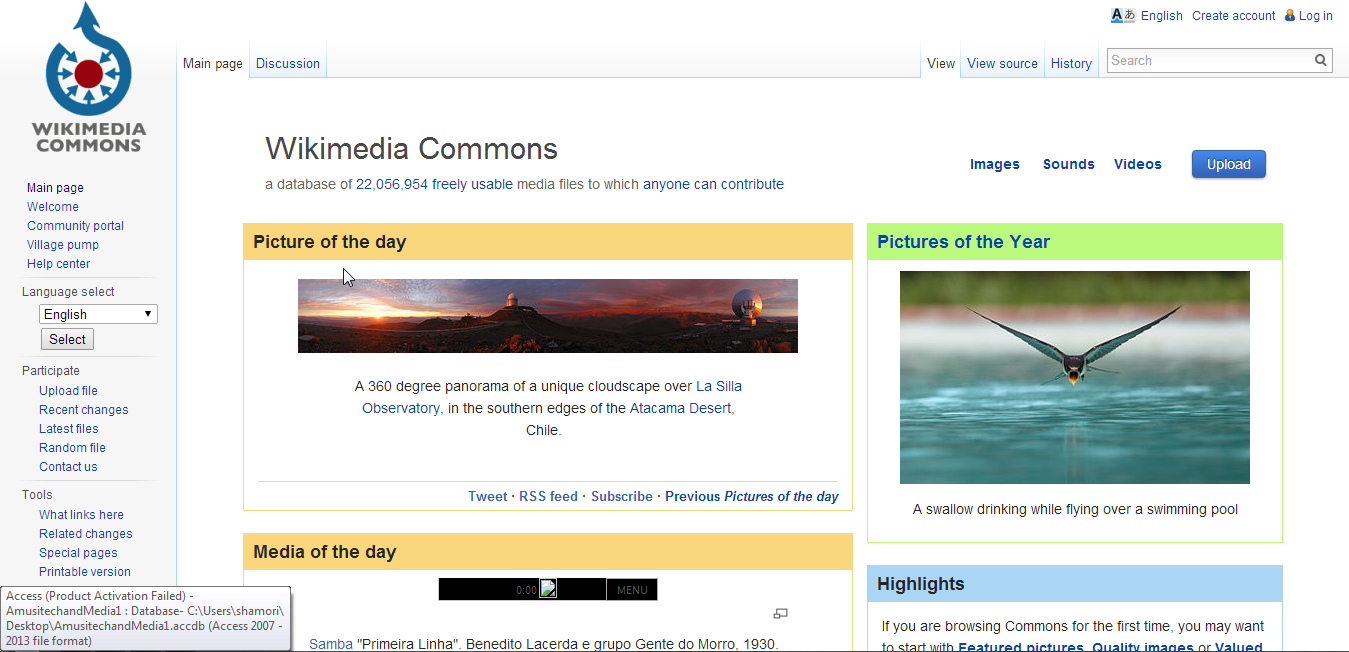The height and width of the screenshot is (652, 1349).
Task: Open the View tab
Action: 941,63
